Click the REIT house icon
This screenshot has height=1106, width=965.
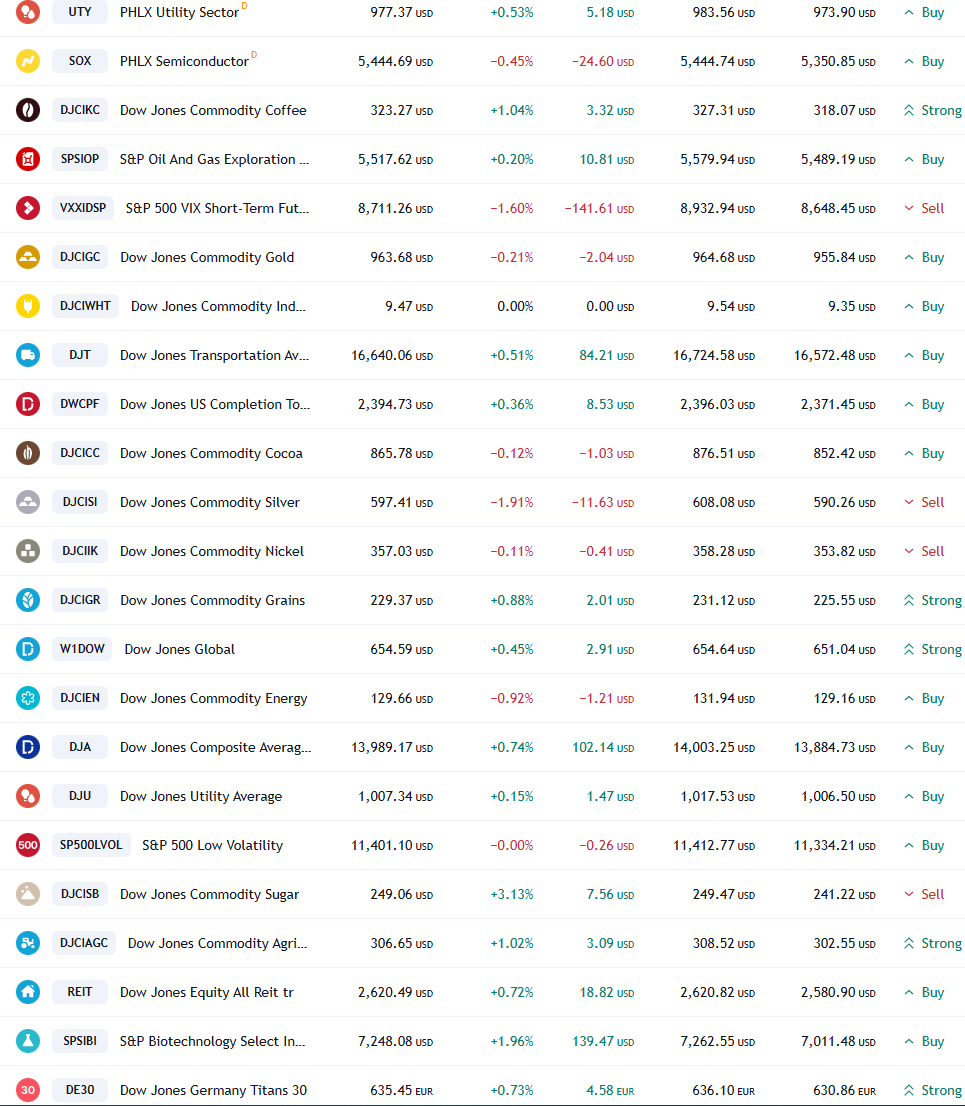coord(28,992)
